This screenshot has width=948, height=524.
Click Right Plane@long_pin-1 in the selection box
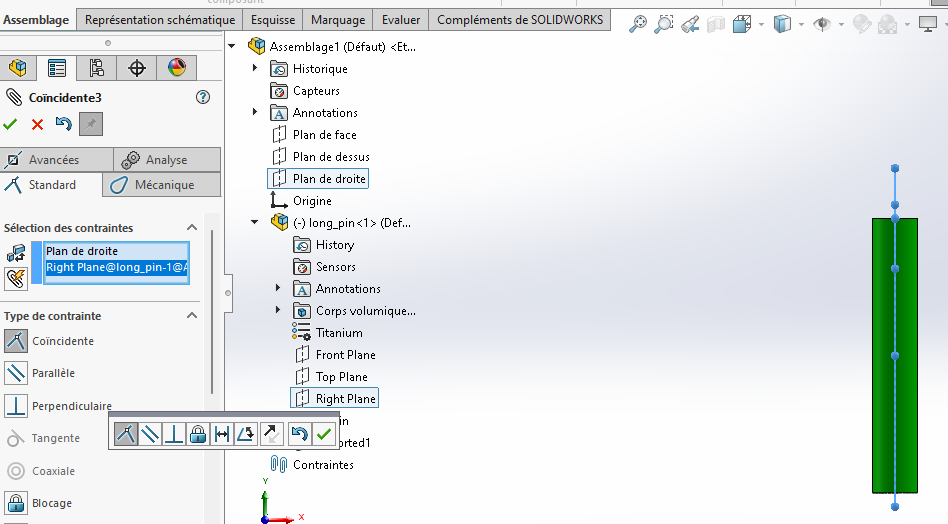(x=116, y=268)
